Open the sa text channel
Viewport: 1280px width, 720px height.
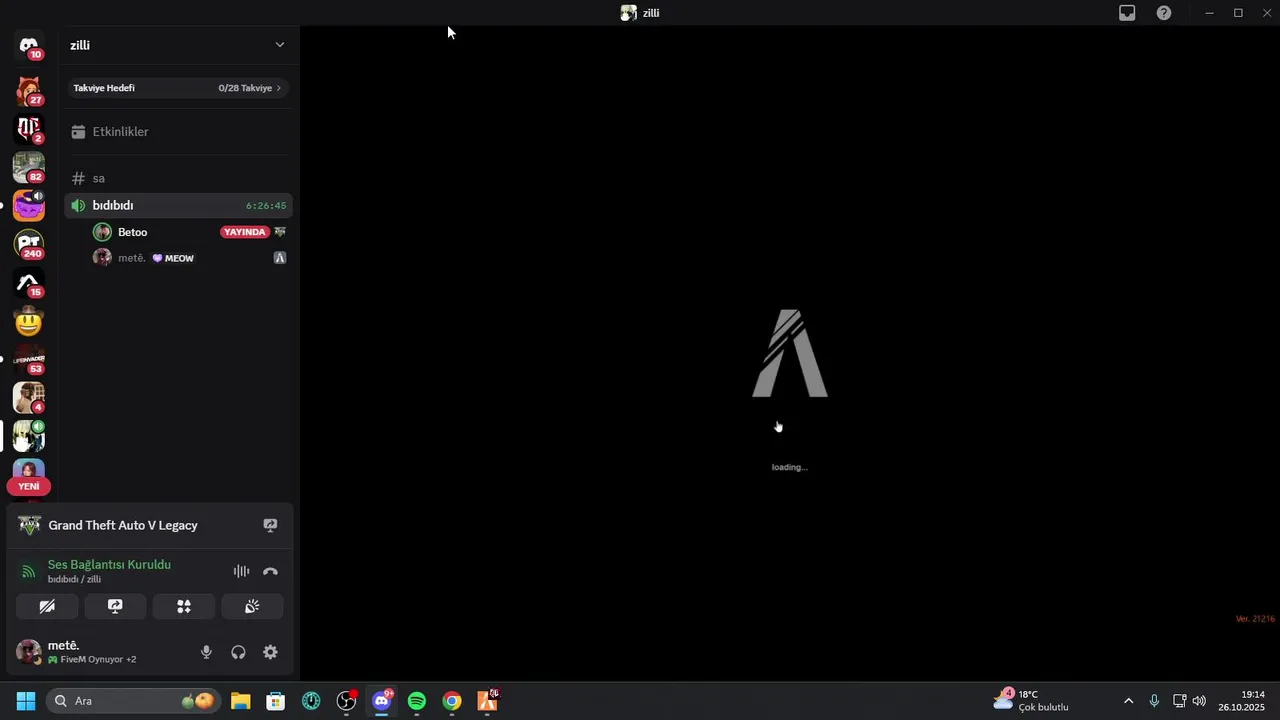[x=178, y=178]
